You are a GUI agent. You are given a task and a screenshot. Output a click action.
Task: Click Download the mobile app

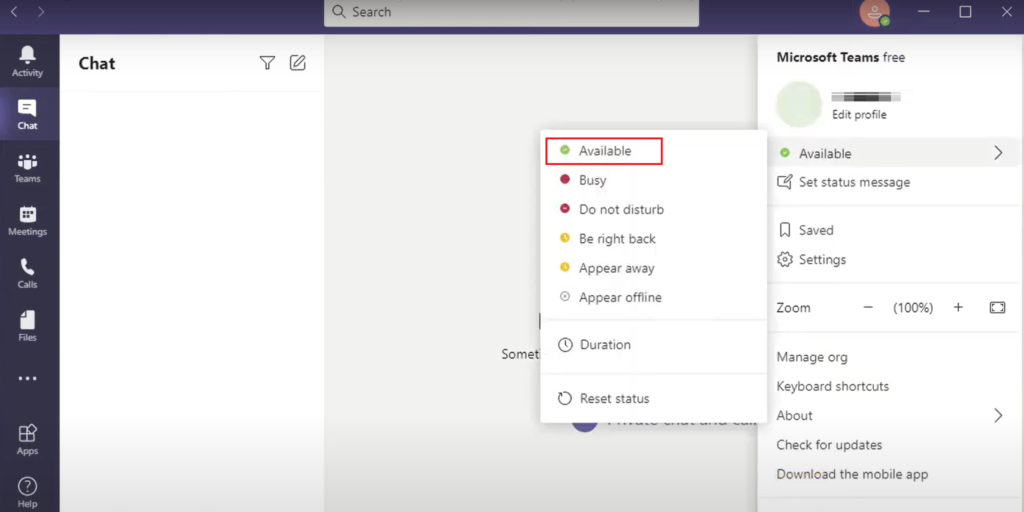click(x=852, y=475)
